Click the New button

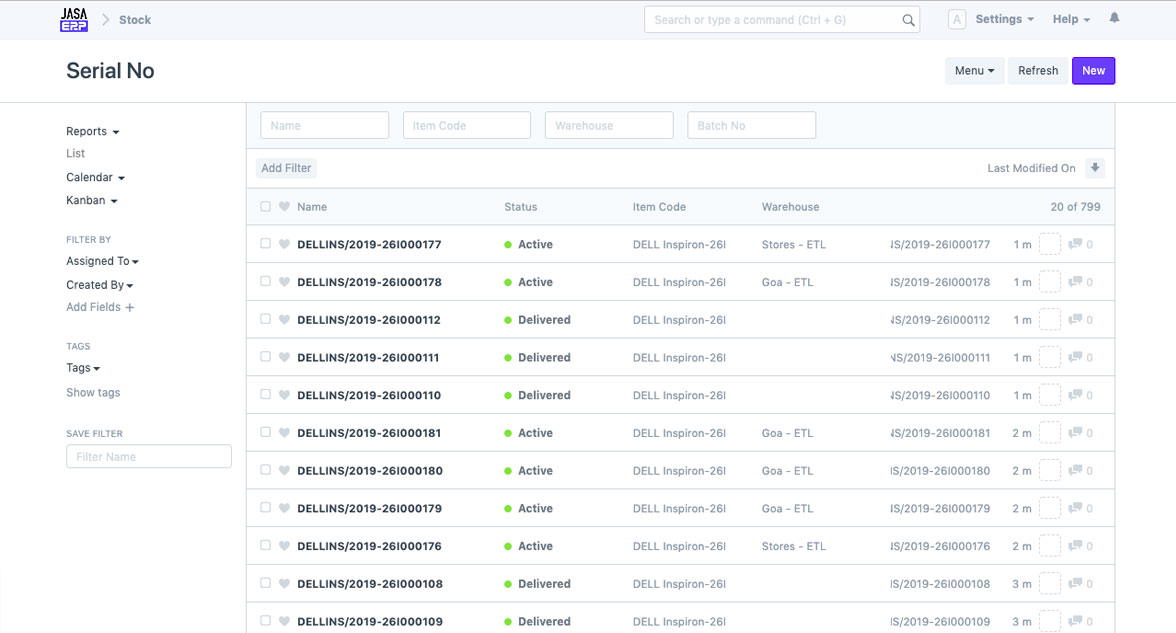[x=1093, y=71]
